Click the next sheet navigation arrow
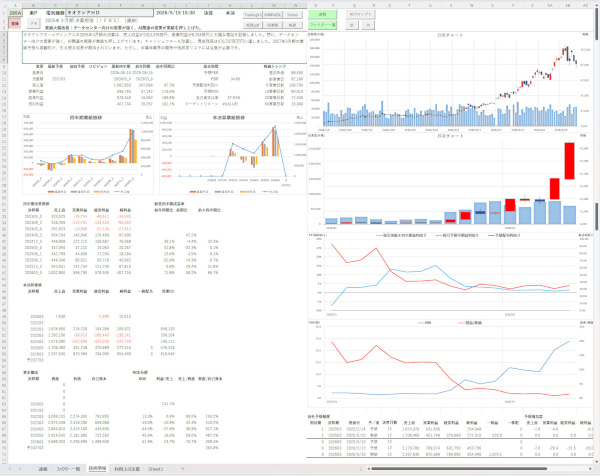This screenshot has height=476, width=600. point(20,469)
